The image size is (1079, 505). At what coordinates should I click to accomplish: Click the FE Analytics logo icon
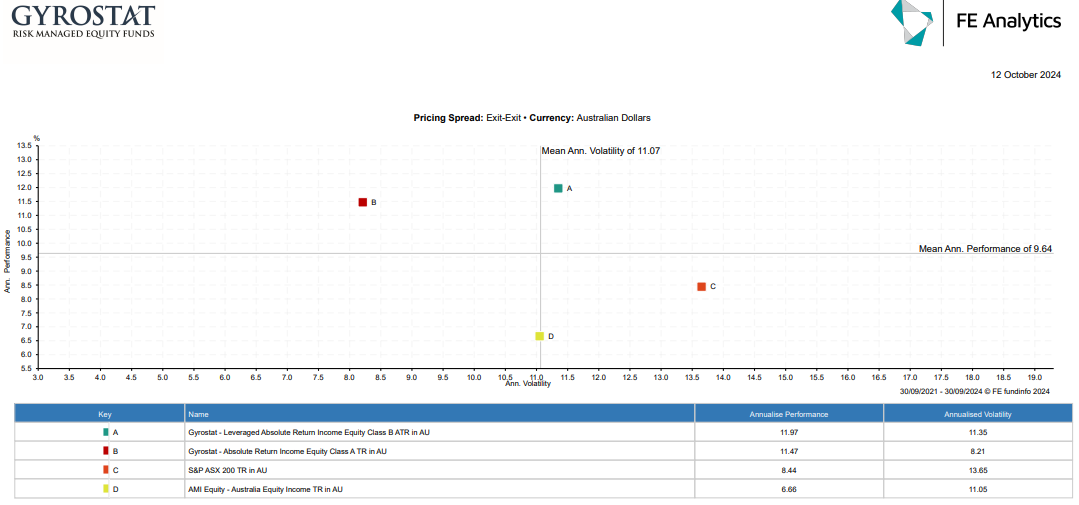(912, 23)
